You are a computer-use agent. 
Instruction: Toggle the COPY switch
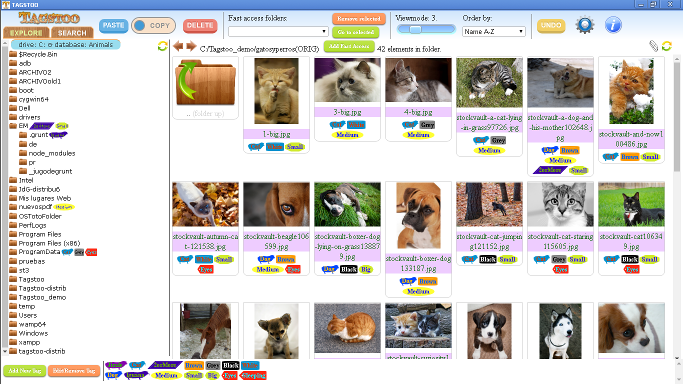pyautogui.click(x=153, y=25)
